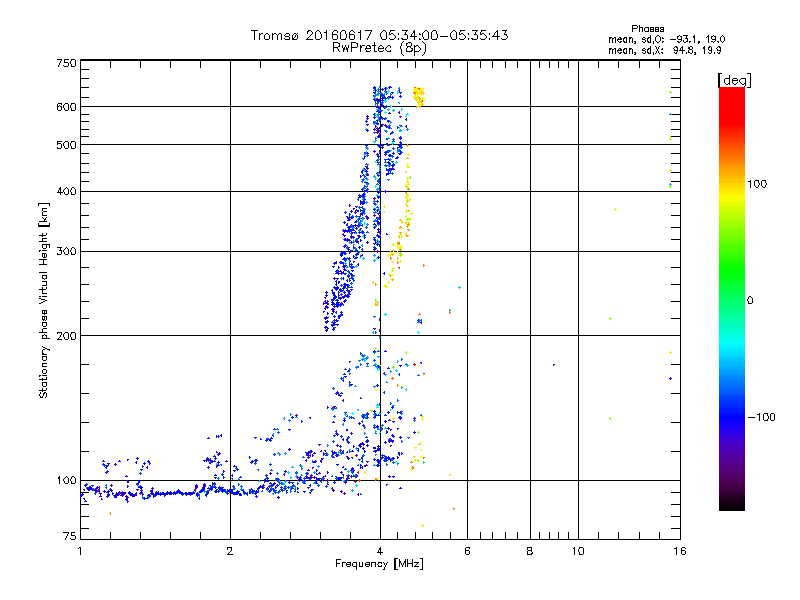The height and width of the screenshot is (600, 800).
Task: Click the black bottom of the phase colorbar
Action: point(732,503)
